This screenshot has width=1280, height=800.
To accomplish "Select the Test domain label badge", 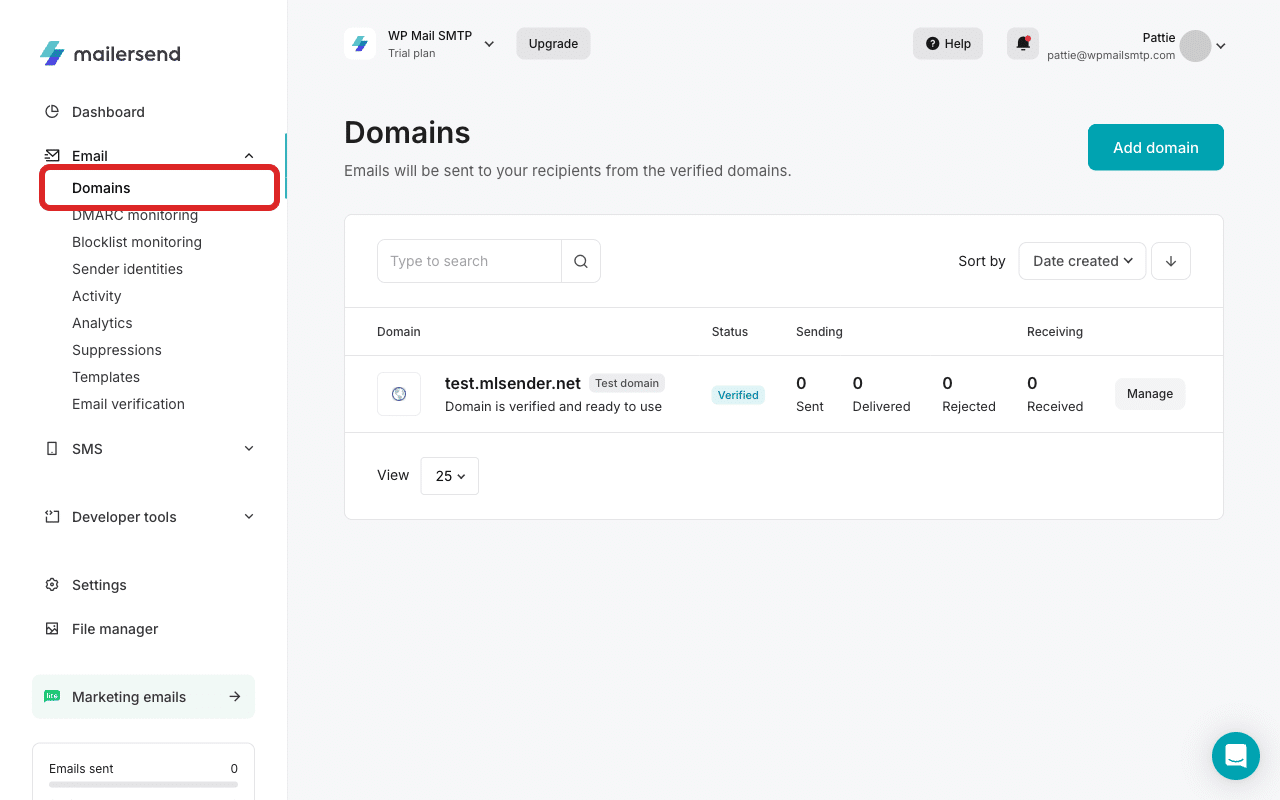I will [627, 383].
